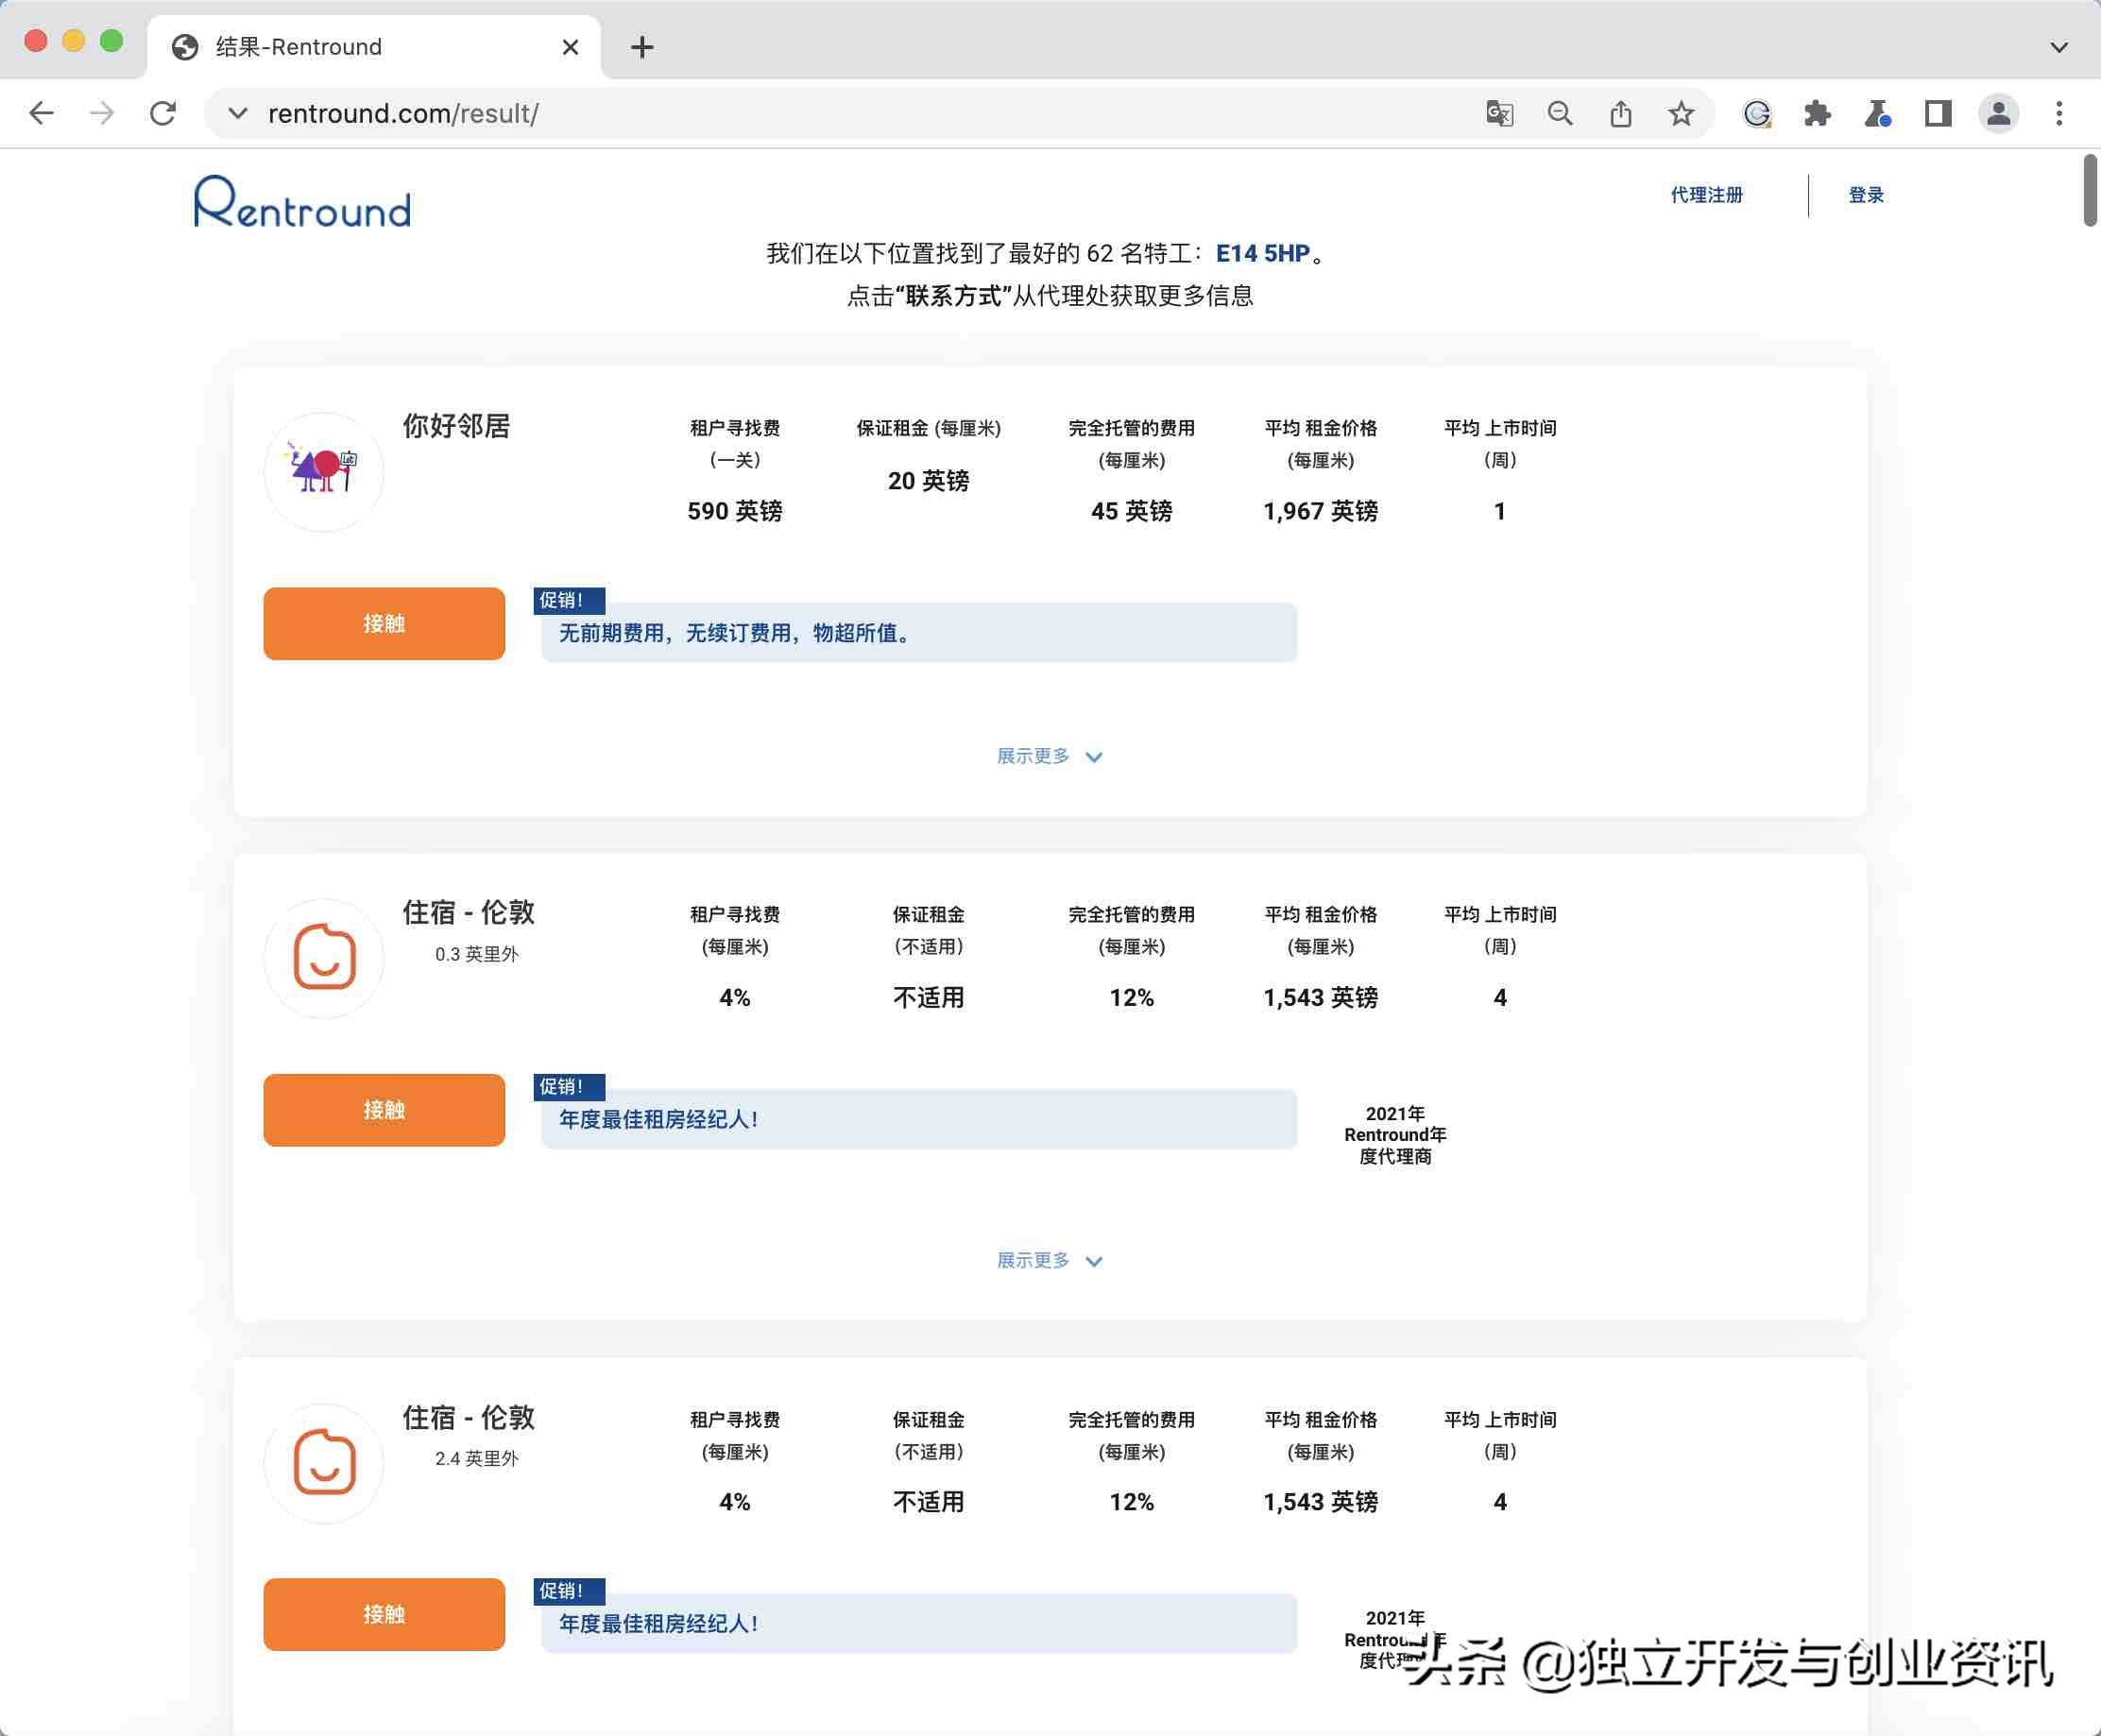Click the 住宿-伦敦 orange smile logo

coord(322,957)
